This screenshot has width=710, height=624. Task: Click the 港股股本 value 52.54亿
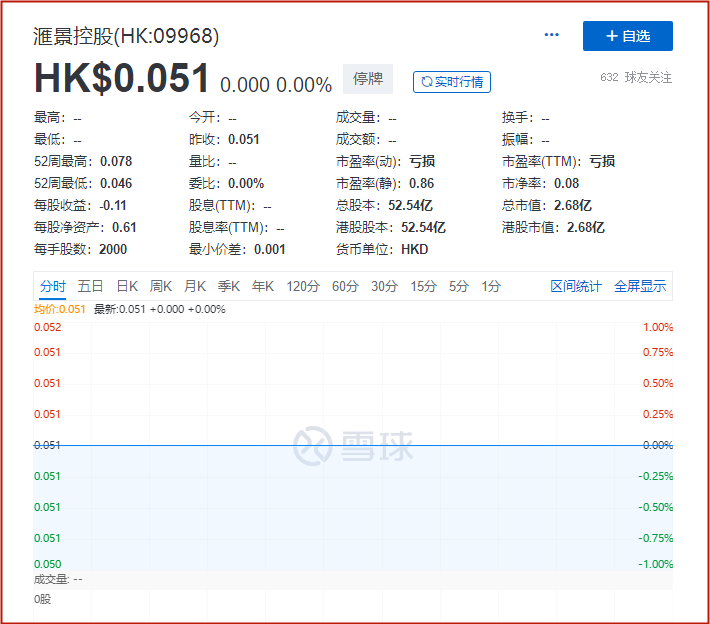pos(423,227)
